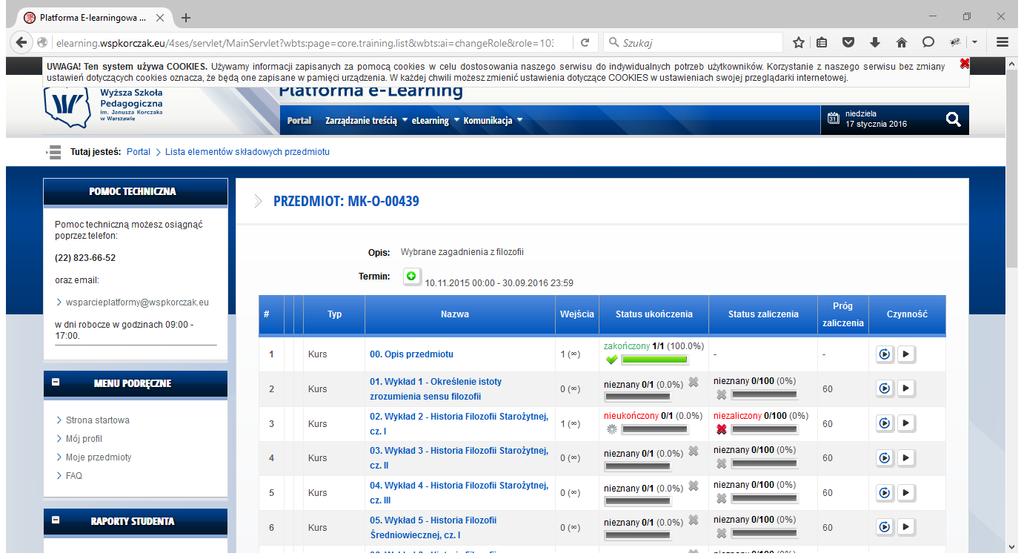Click the Wyższa Szkoła Pedagogiczna logo
The width and height of the screenshot is (1024, 559).
pos(103,108)
